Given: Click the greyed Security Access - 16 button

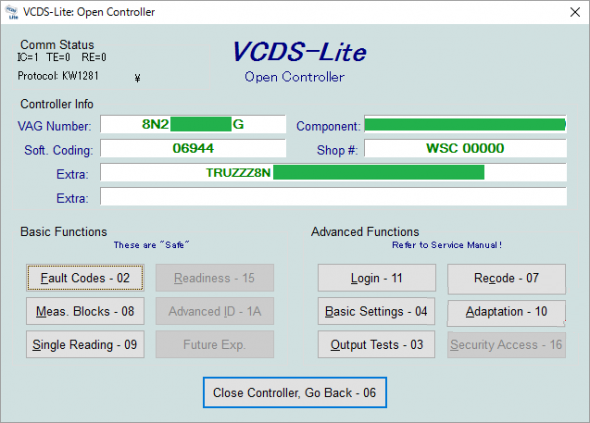Looking at the screenshot, I should pyautogui.click(x=506, y=345).
